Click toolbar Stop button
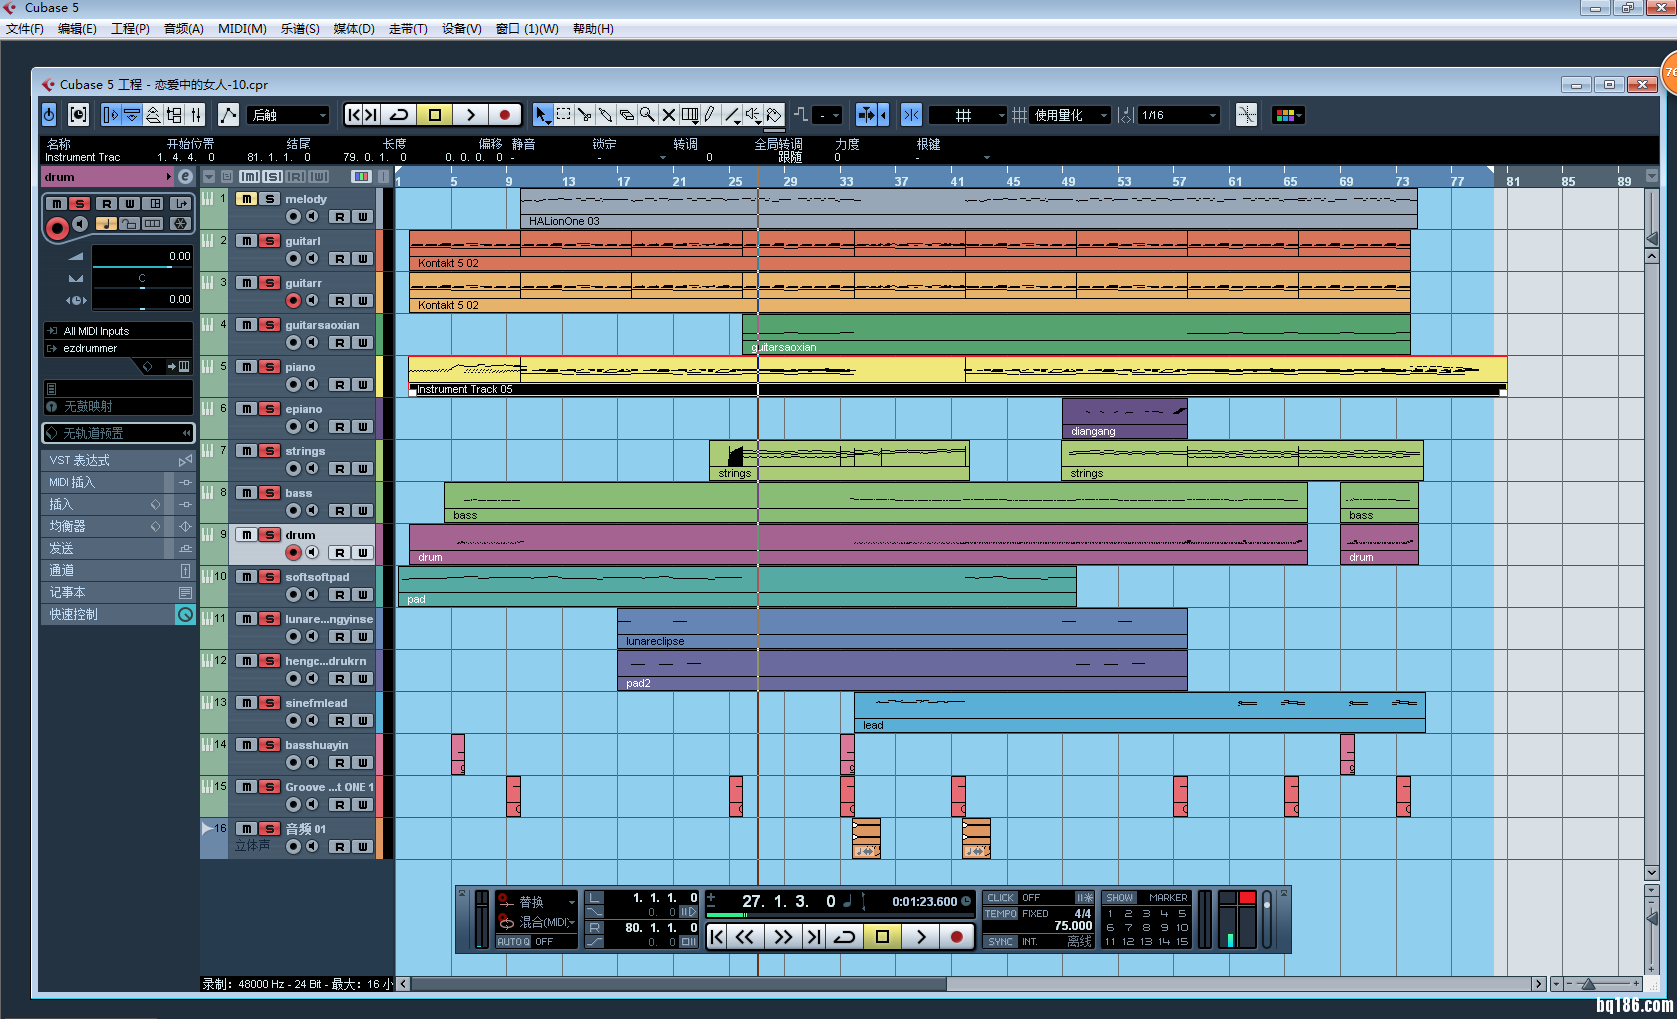The width and height of the screenshot is (1677, 1019). tap(435, 115)
